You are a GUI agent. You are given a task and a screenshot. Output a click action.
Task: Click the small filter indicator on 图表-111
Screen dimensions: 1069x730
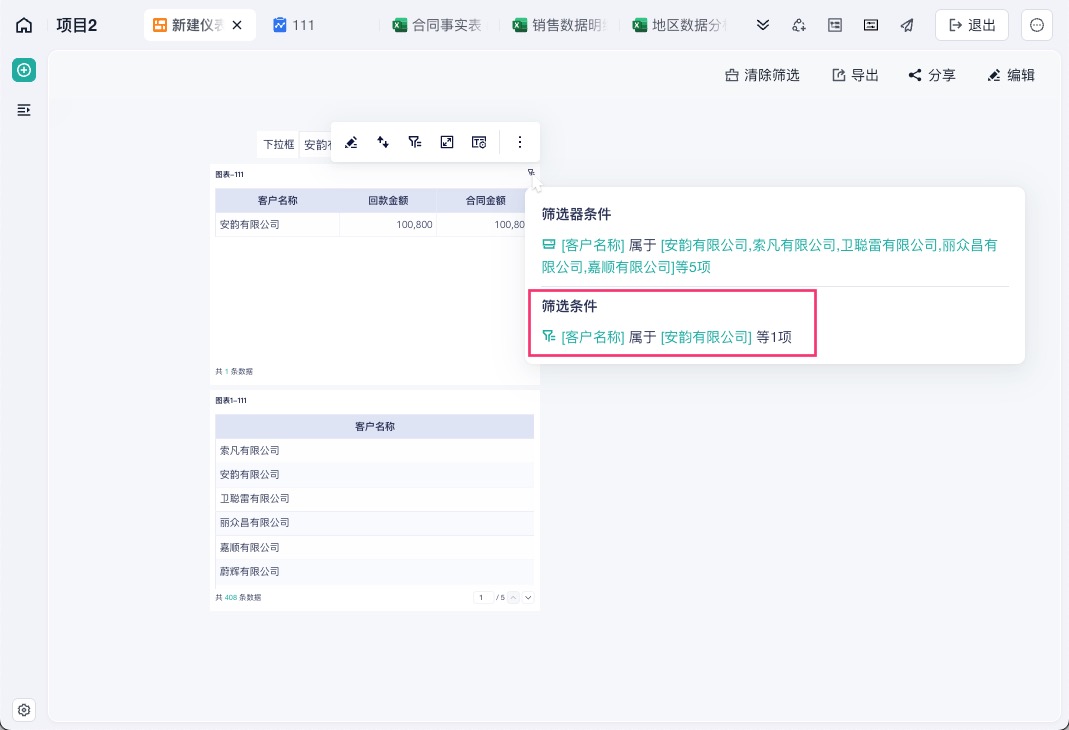coord(530,172)
